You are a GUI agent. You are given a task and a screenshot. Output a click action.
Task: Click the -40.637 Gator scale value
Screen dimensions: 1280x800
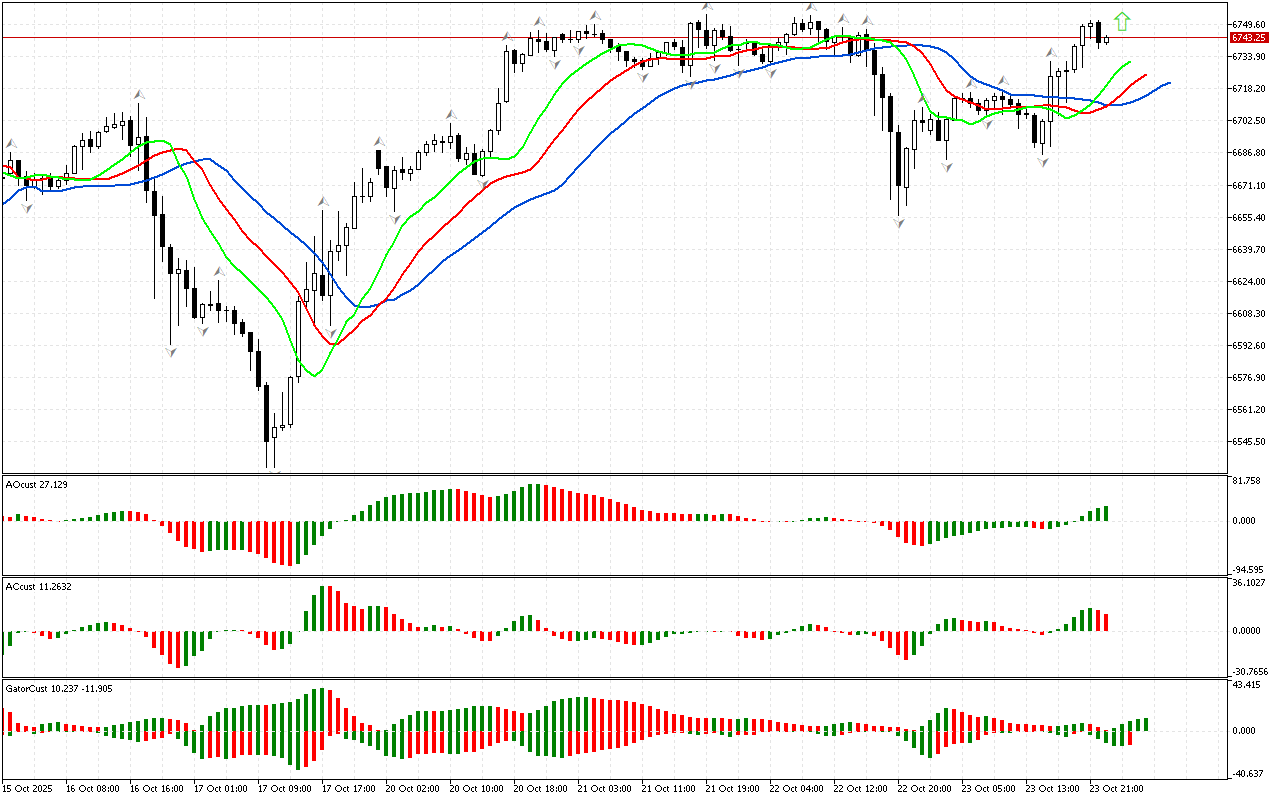[x=1246, y=773]
